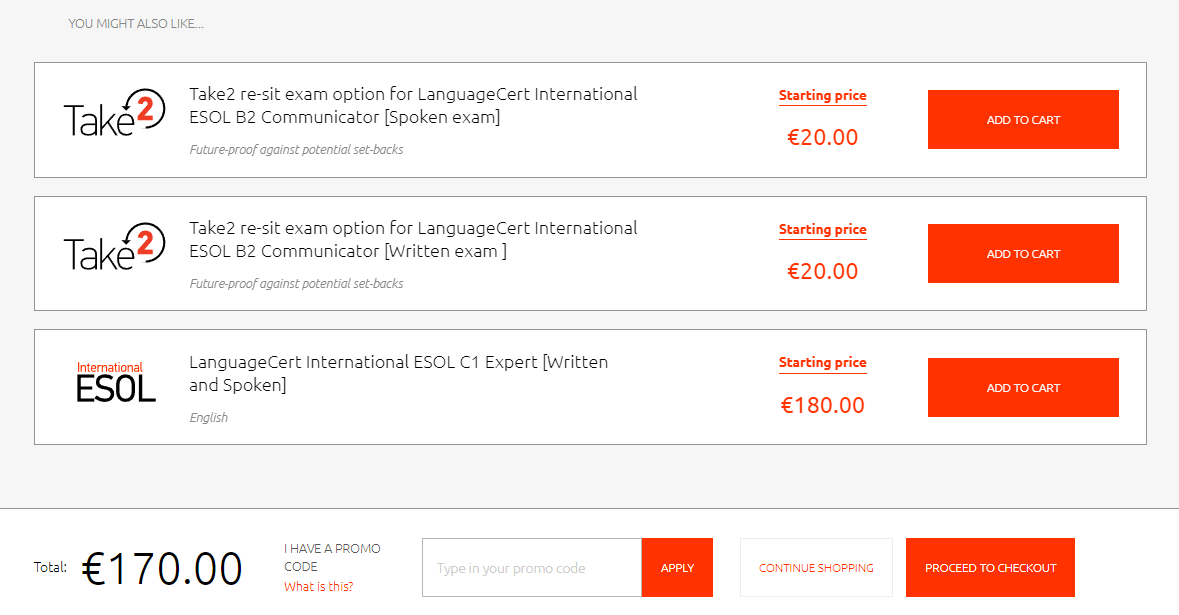The width and height of the screenshot is (1179, 615).
Task: Add ESOL C1 Expert exam to cart
Action: [x=1023, y=387]
